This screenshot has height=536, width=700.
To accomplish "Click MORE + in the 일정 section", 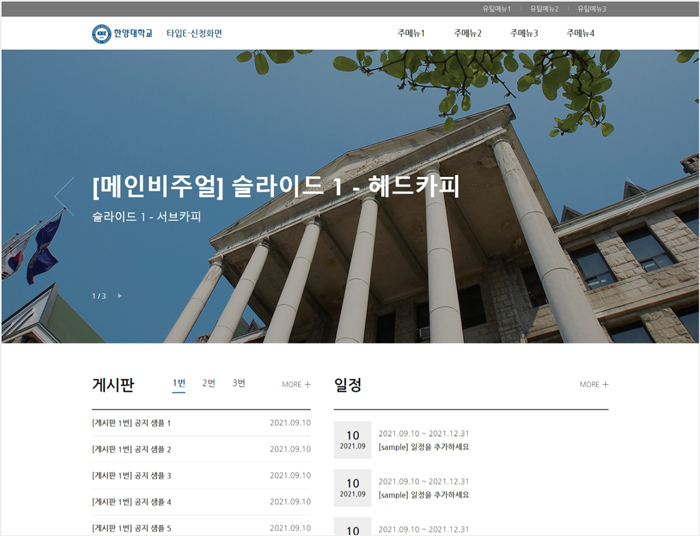I will click(x=594, y=384).
